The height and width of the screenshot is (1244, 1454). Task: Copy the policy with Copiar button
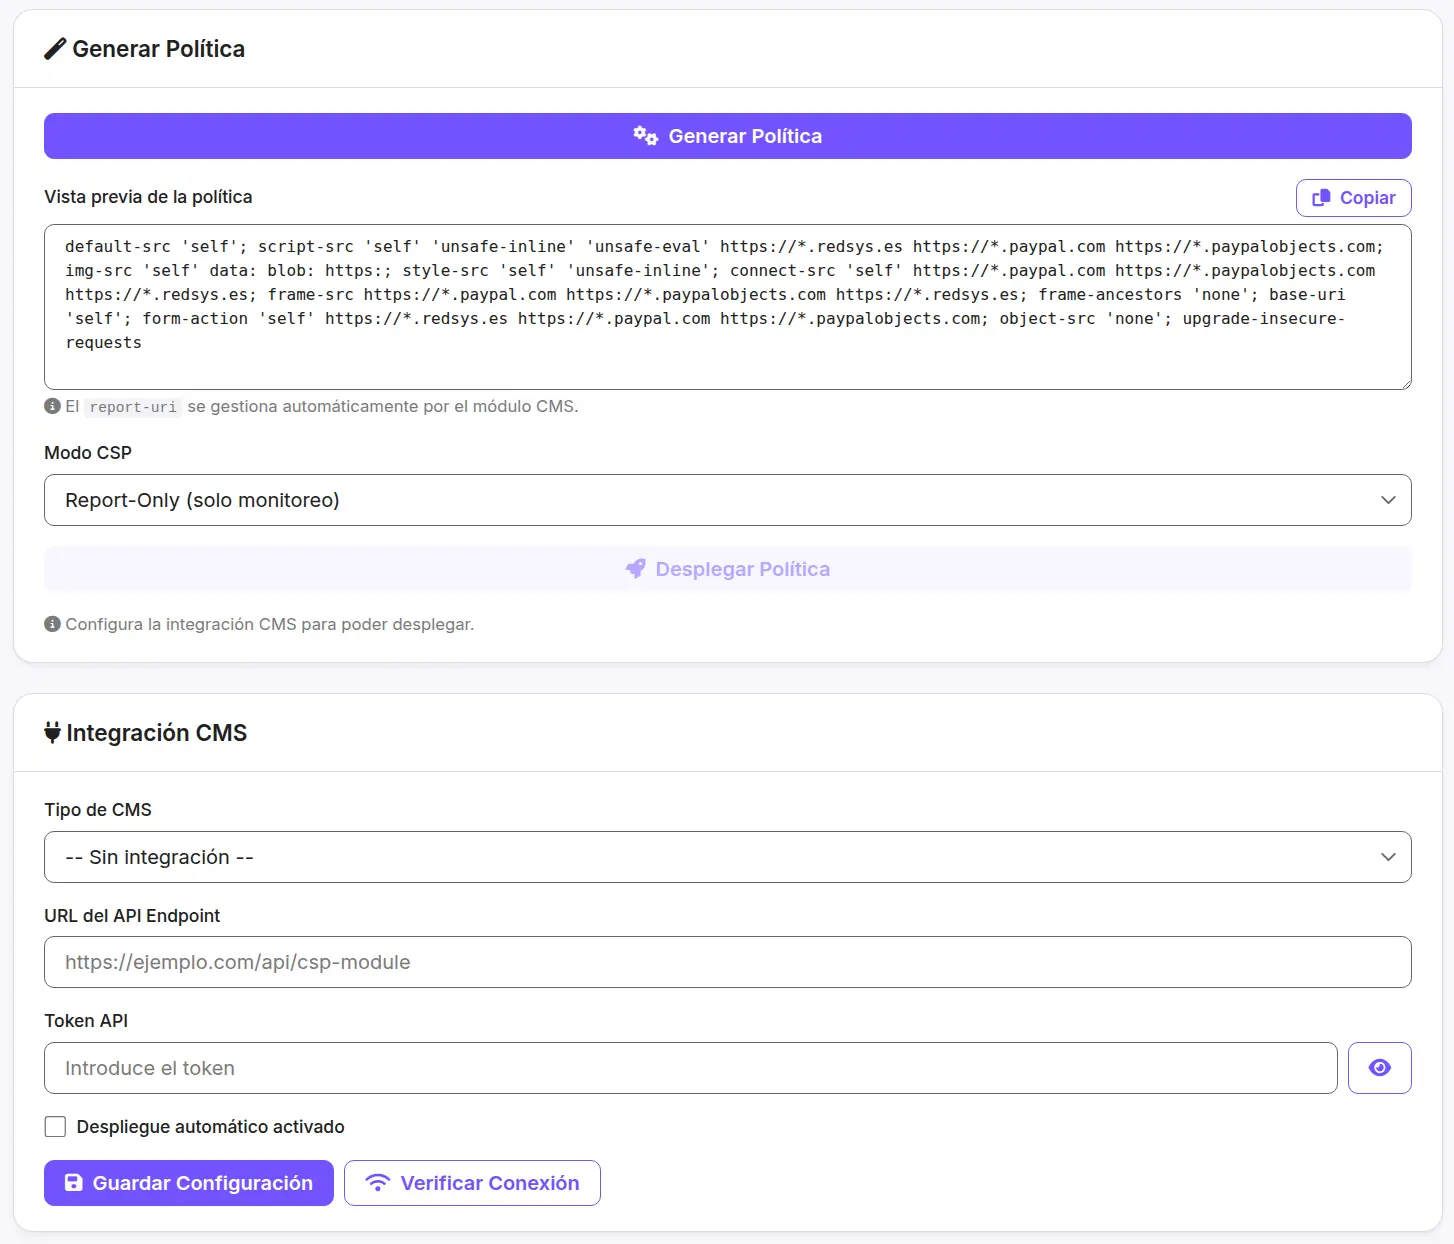pos(1353,198)
